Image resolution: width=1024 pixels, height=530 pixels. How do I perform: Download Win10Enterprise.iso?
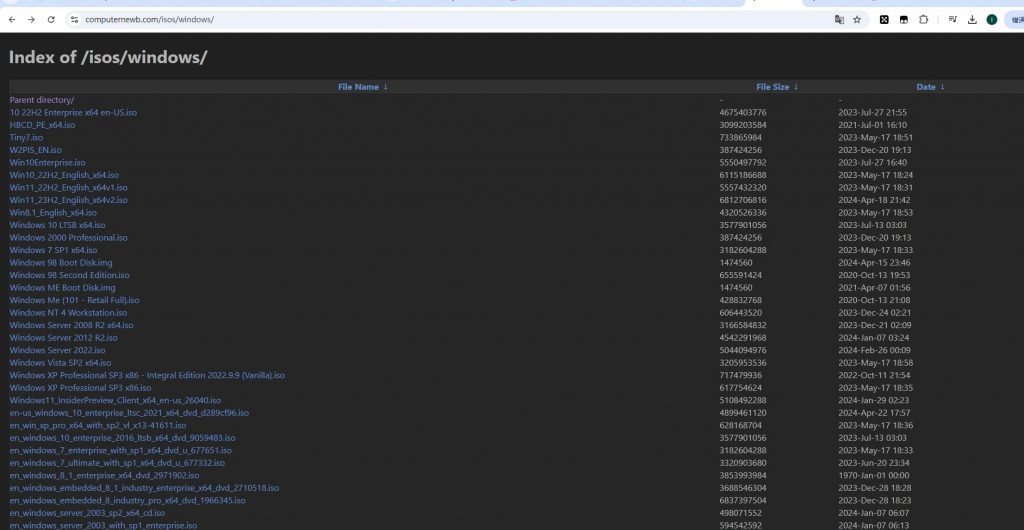pyautogui.click(x=47, y=163)
